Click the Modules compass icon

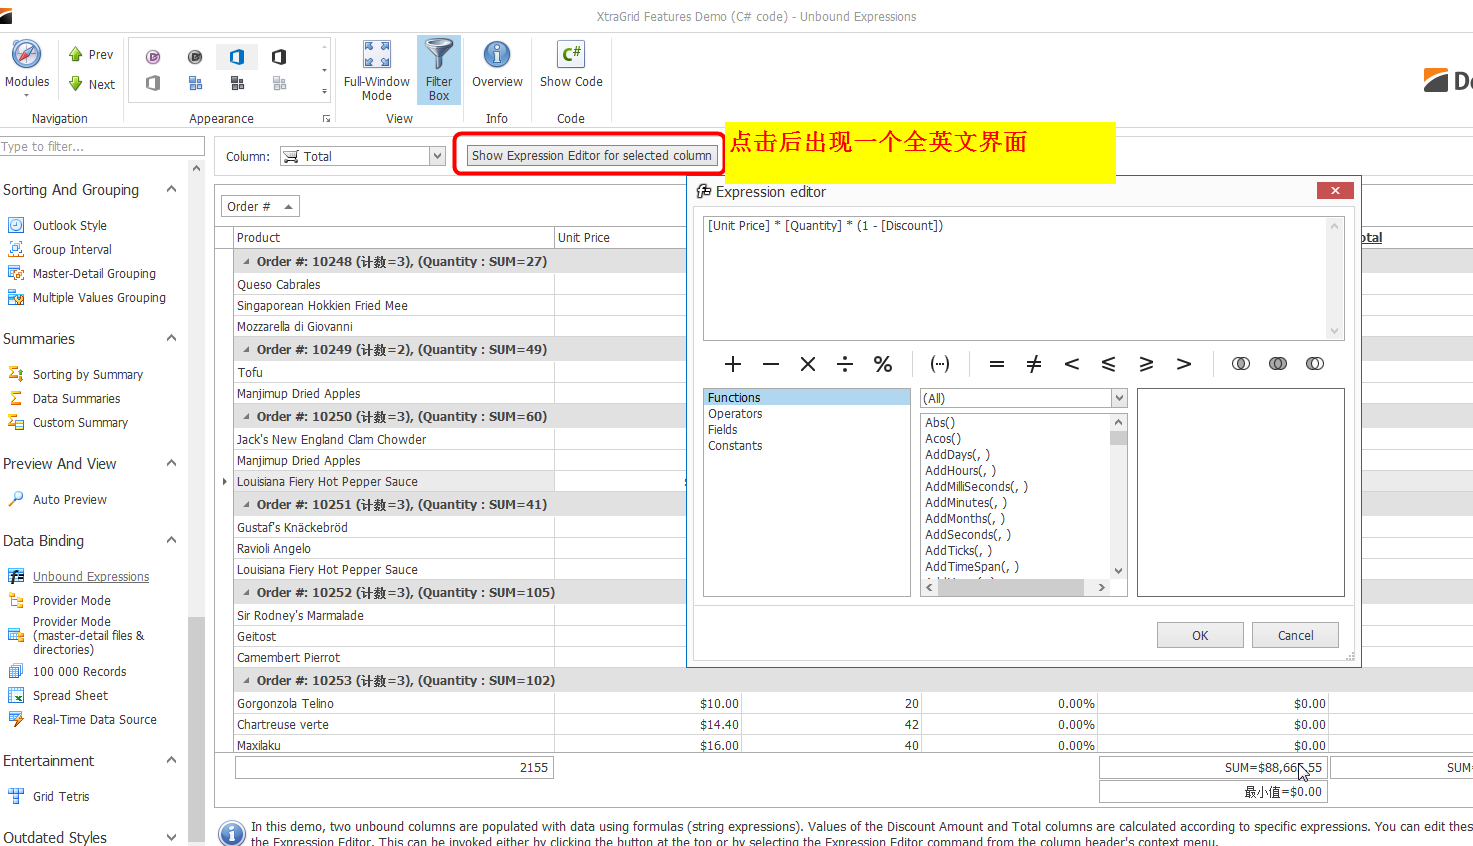click(27, 56)
